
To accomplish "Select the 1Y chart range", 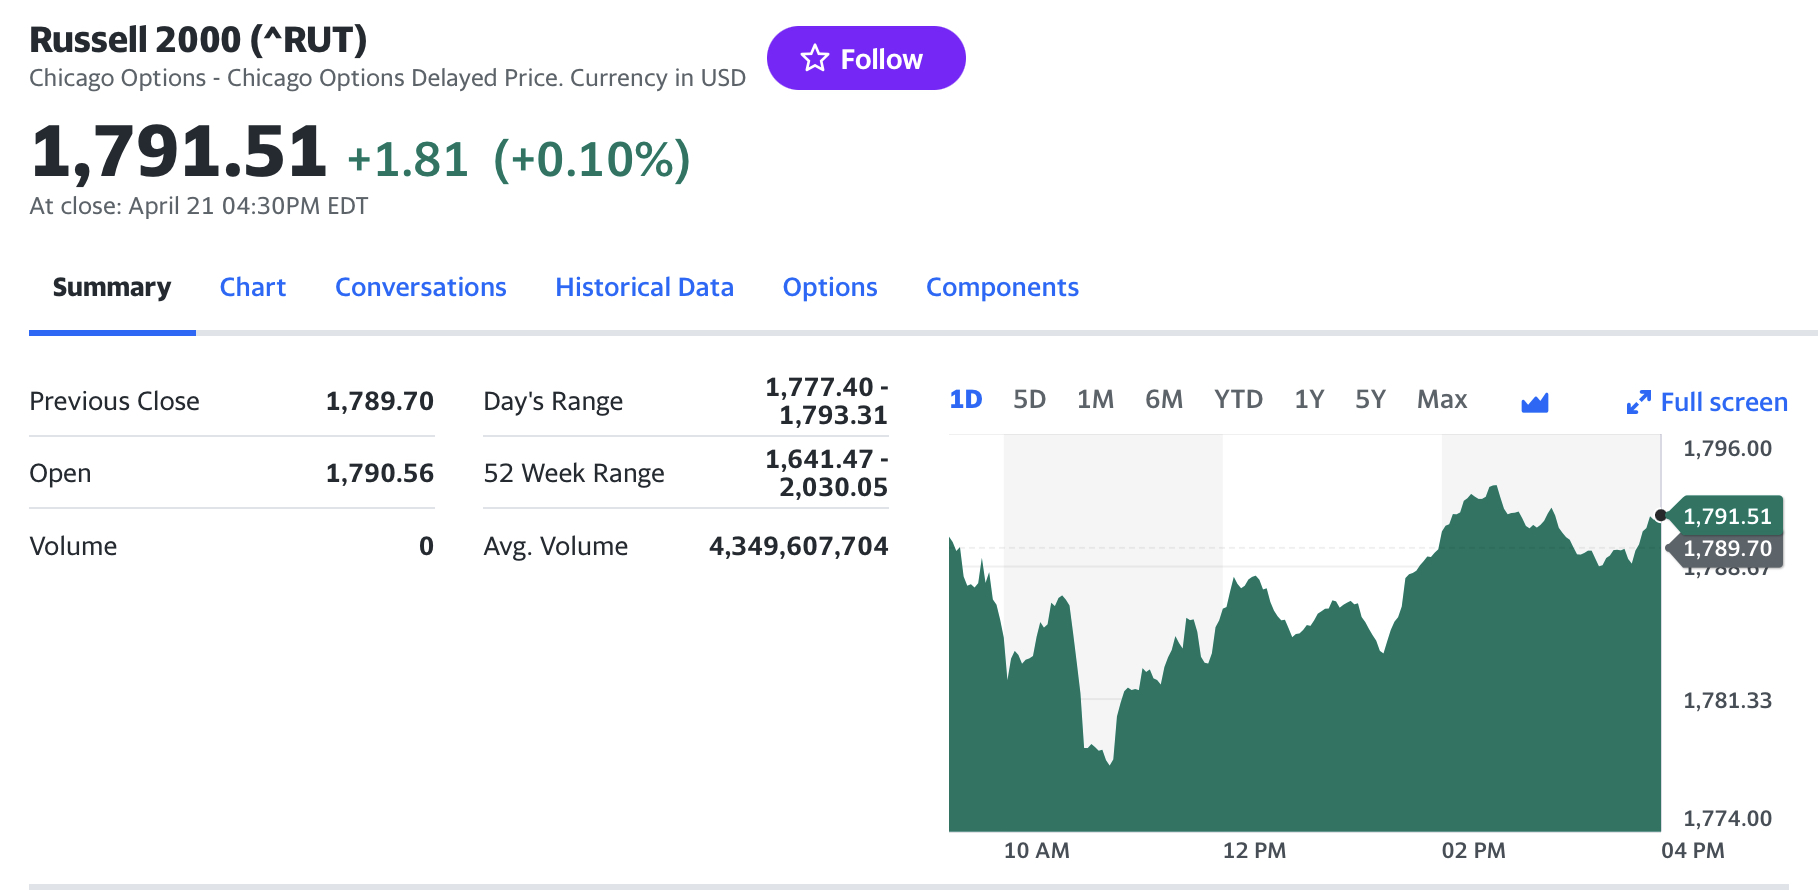I will point(1310,400).
